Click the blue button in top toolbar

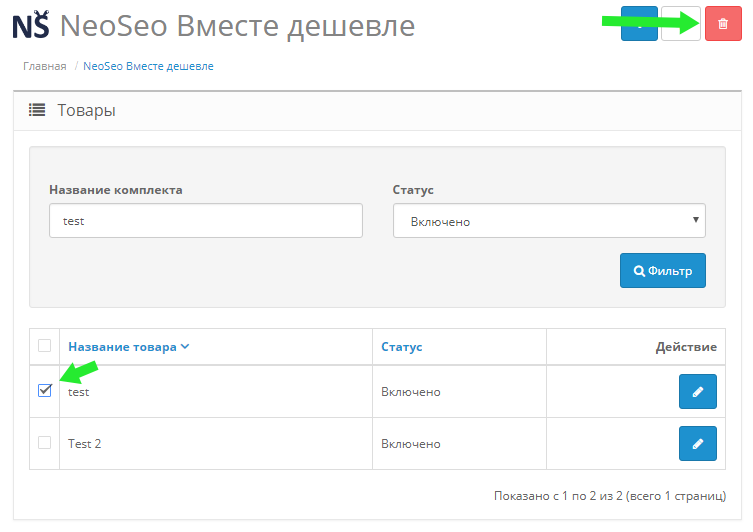639,24
